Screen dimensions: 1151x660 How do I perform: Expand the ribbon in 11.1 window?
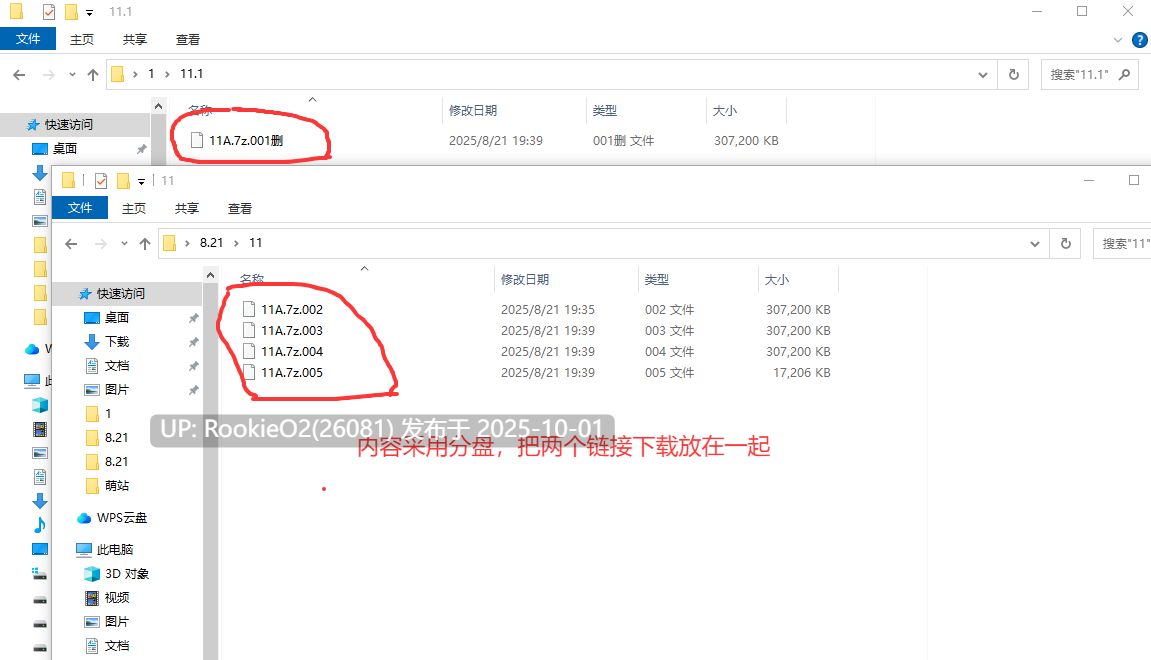[1117, 40]
